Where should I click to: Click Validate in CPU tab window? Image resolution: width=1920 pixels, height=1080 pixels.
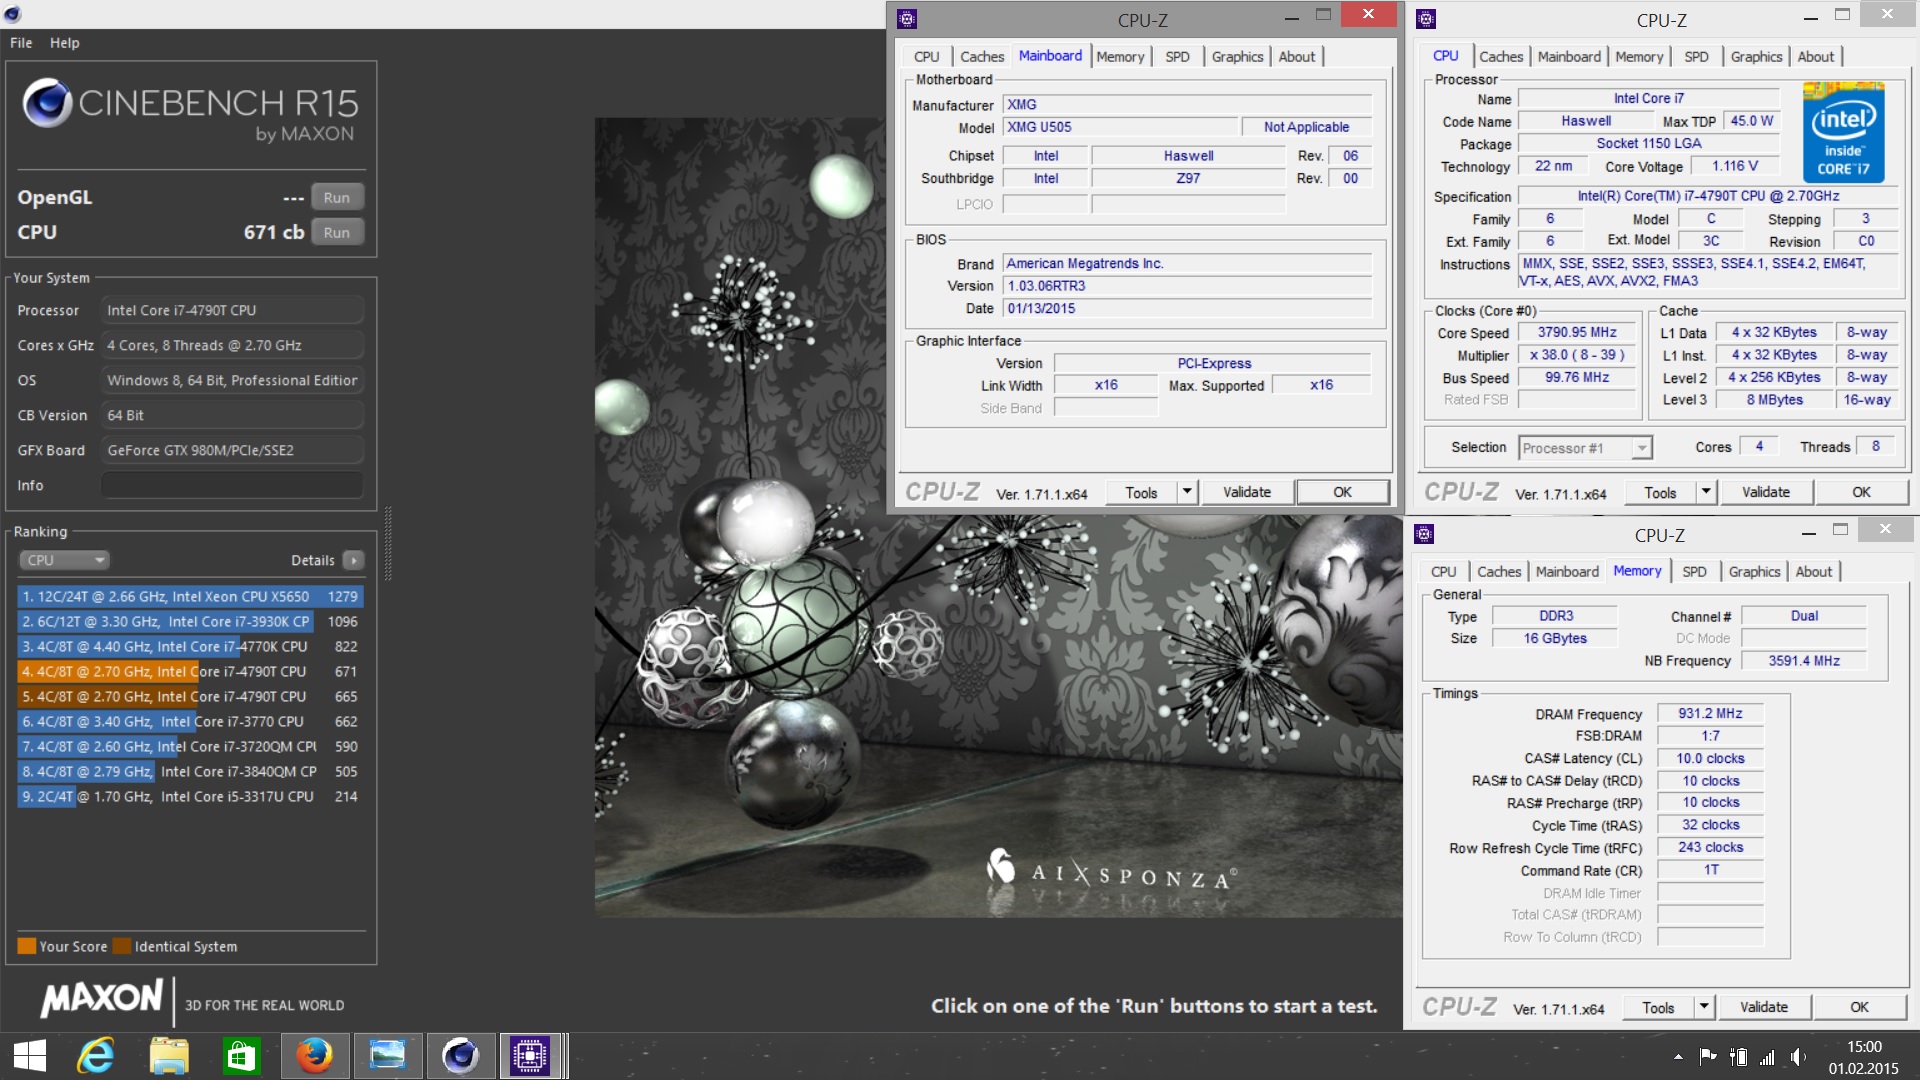pyautogui.click(x=1766, y=492)
